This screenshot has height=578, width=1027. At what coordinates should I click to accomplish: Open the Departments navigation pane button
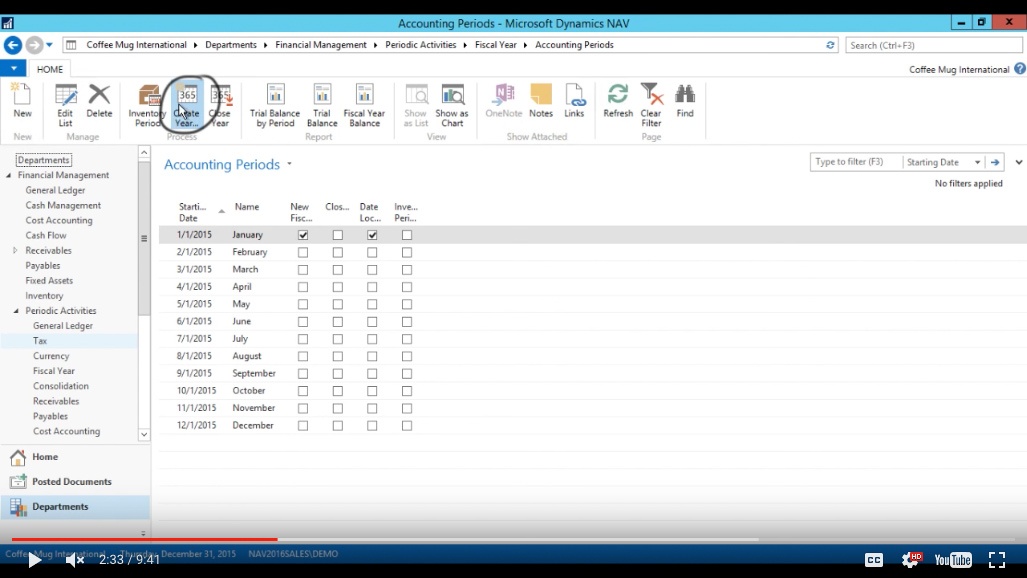[x=75, y=507]
